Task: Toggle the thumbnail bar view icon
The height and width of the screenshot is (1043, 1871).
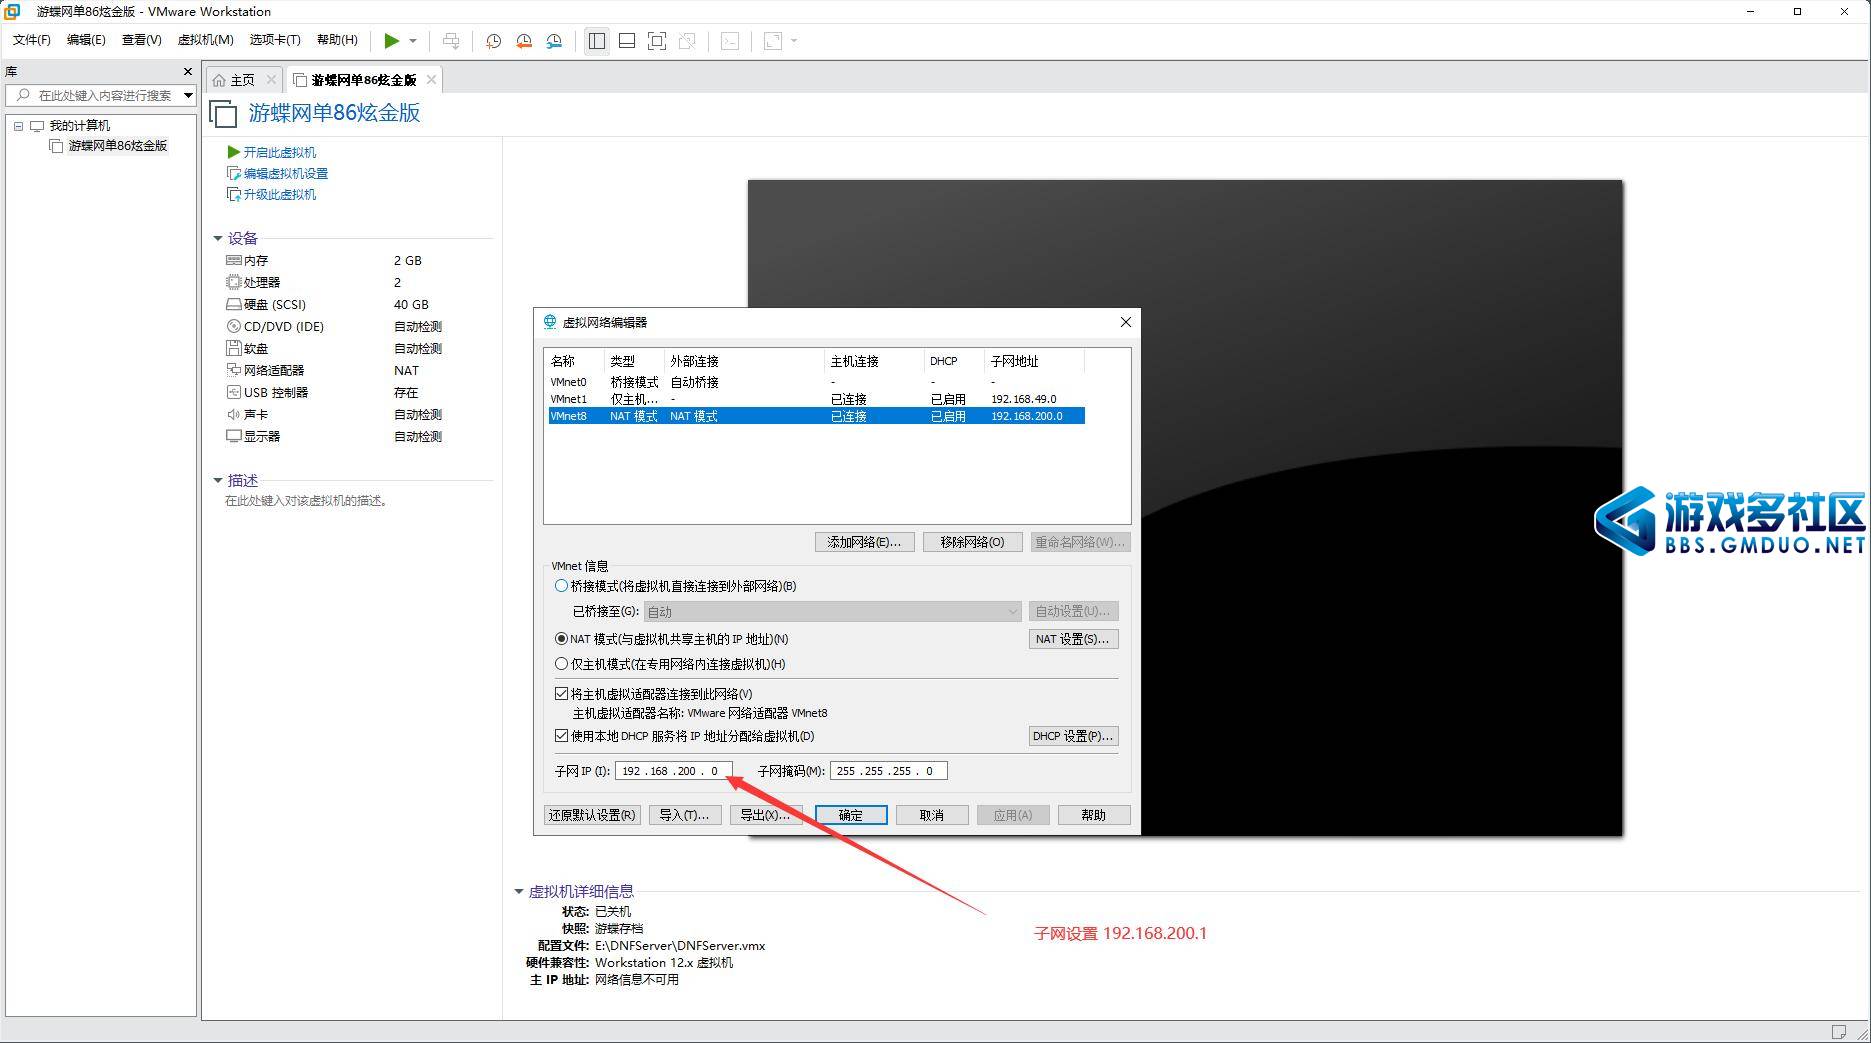Action: pyautogui.click(x=627, y=41)
